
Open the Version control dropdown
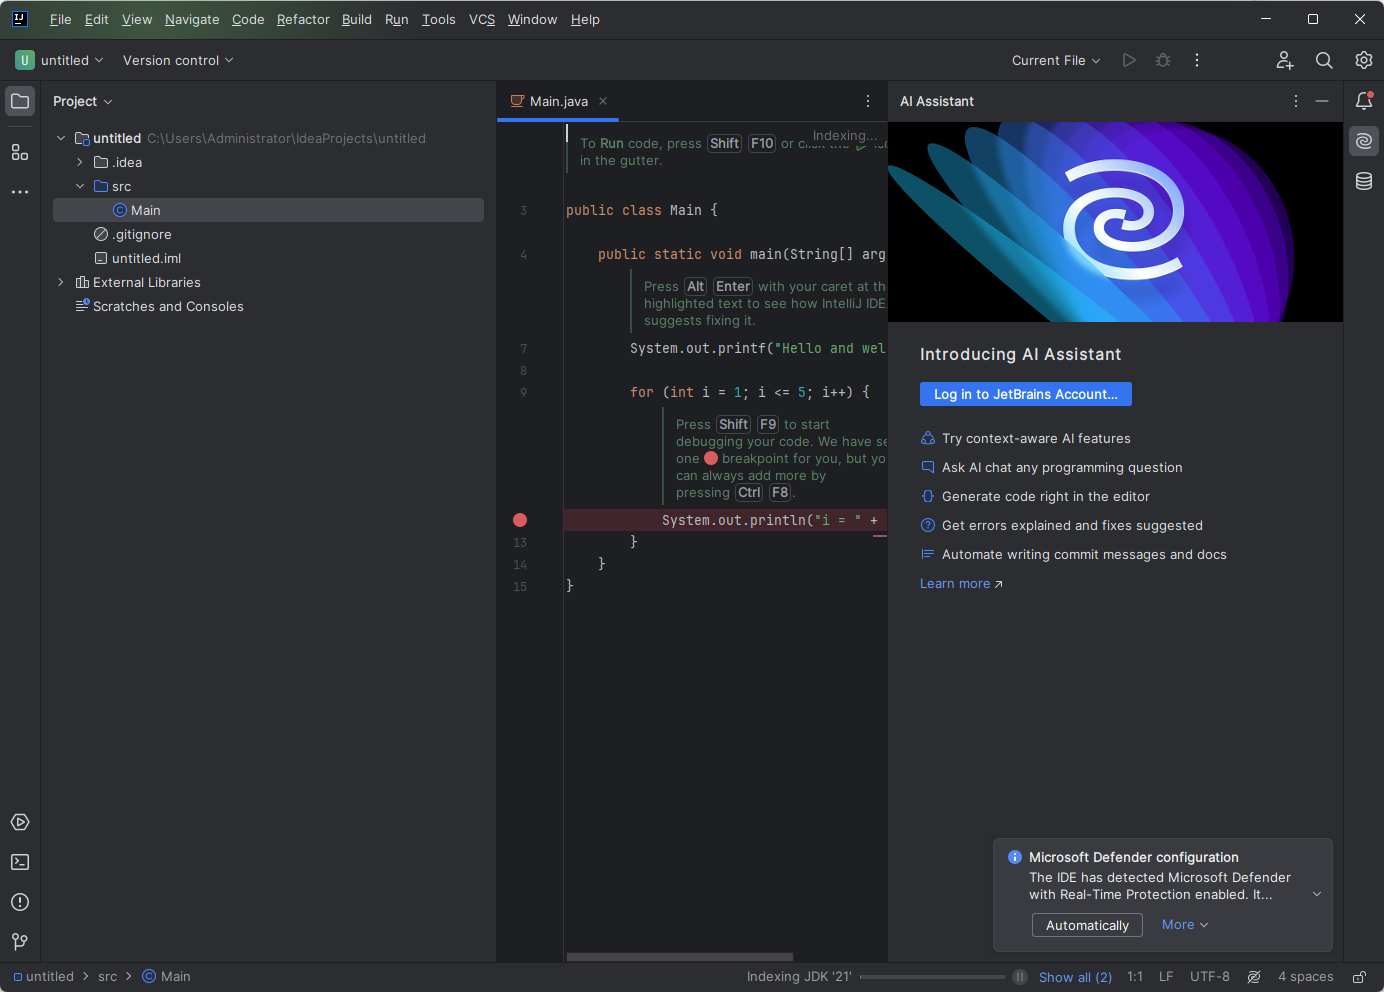coord(178,60)
